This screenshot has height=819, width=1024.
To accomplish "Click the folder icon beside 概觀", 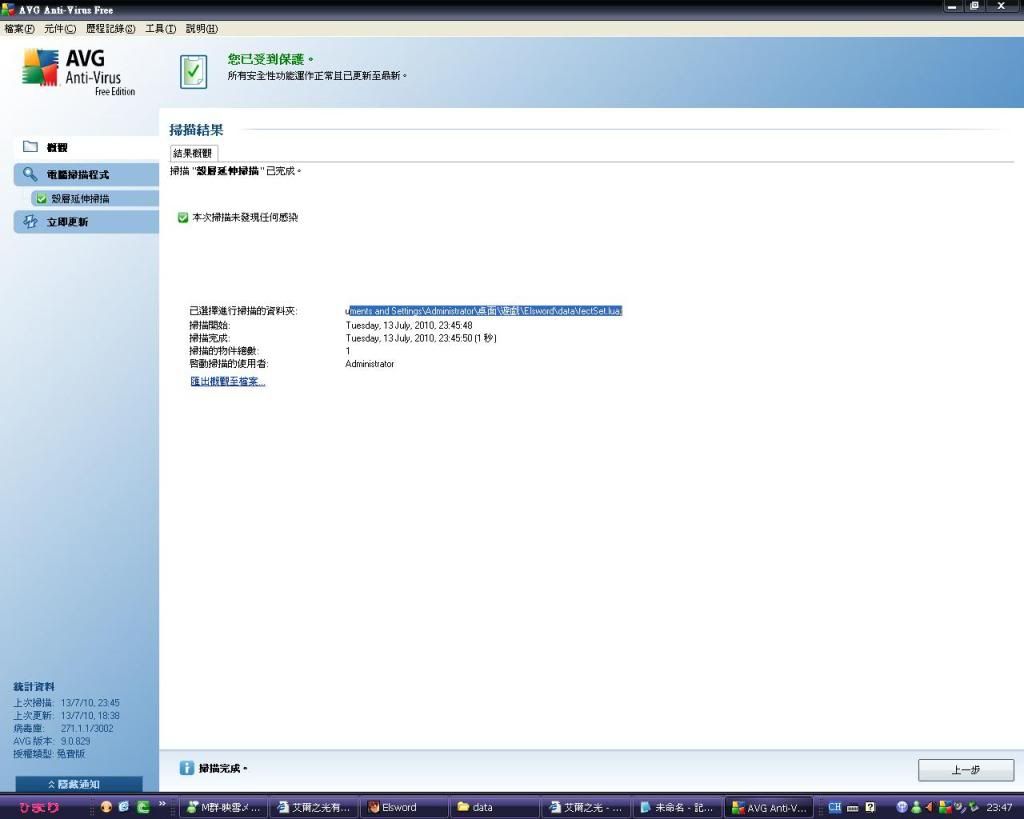I will tap(30, 146).
